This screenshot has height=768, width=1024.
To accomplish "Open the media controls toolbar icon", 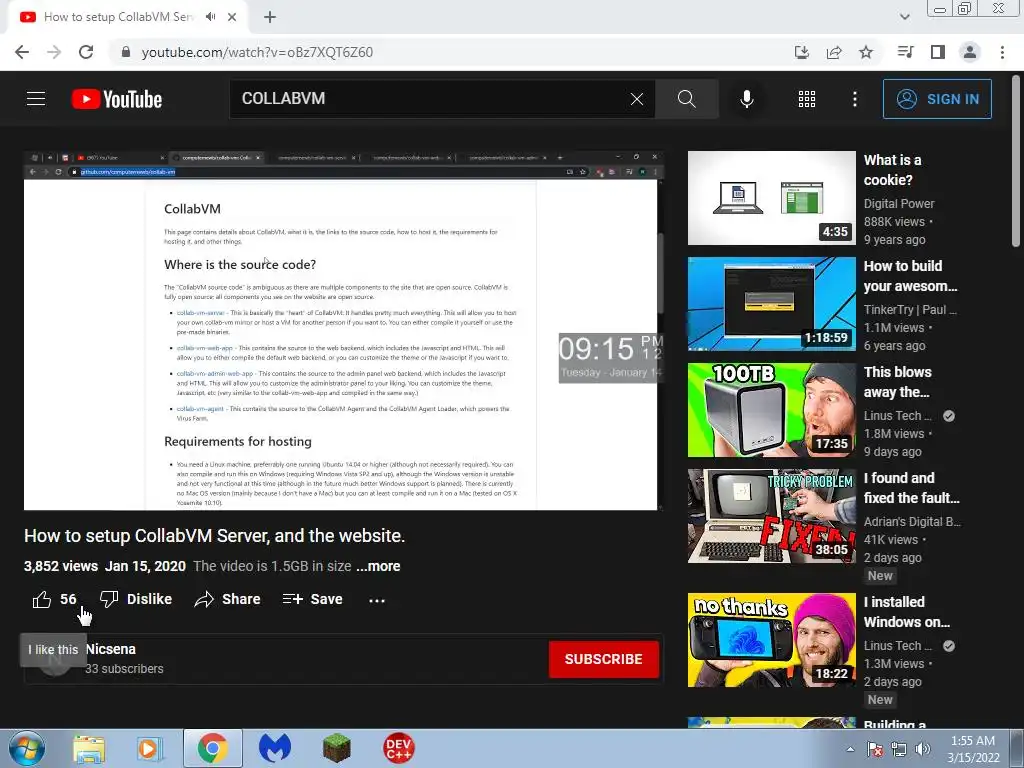I will (x=905, y=52).
